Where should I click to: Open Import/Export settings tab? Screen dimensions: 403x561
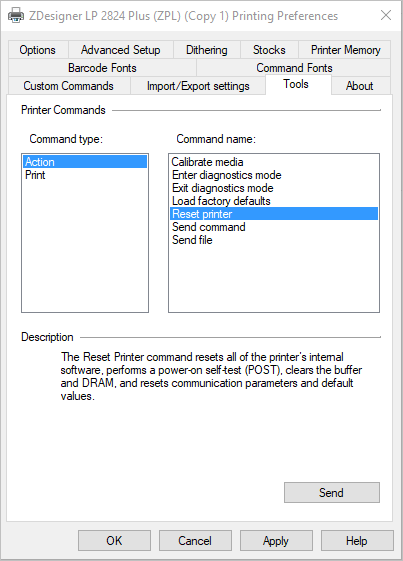198,86
